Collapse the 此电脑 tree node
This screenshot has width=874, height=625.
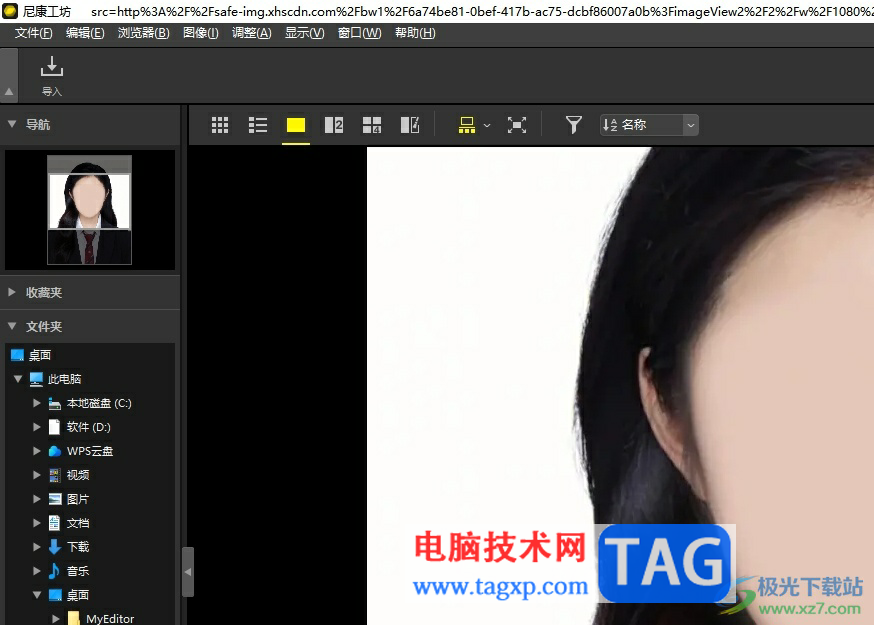point(18,379)
